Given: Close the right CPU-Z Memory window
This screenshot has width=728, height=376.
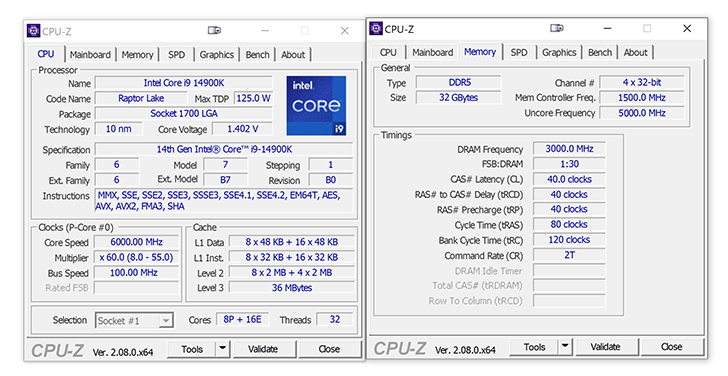Looking at the screenshot, I should (687, 28).
